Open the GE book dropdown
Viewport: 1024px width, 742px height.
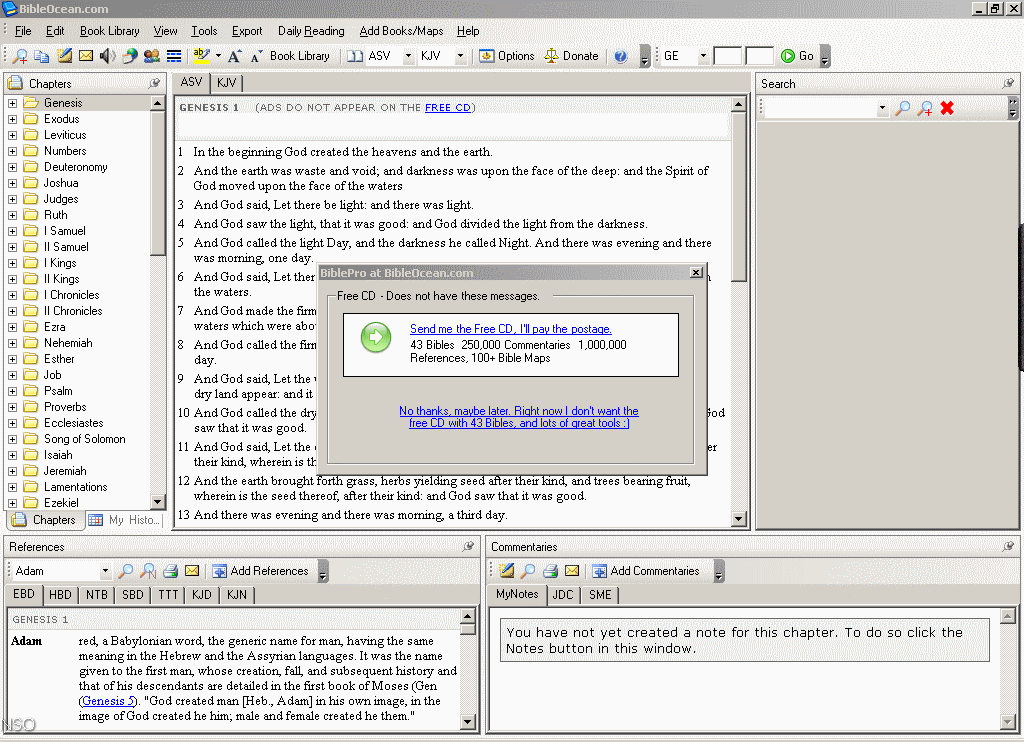pyautogui.click(x=703, y=56)
